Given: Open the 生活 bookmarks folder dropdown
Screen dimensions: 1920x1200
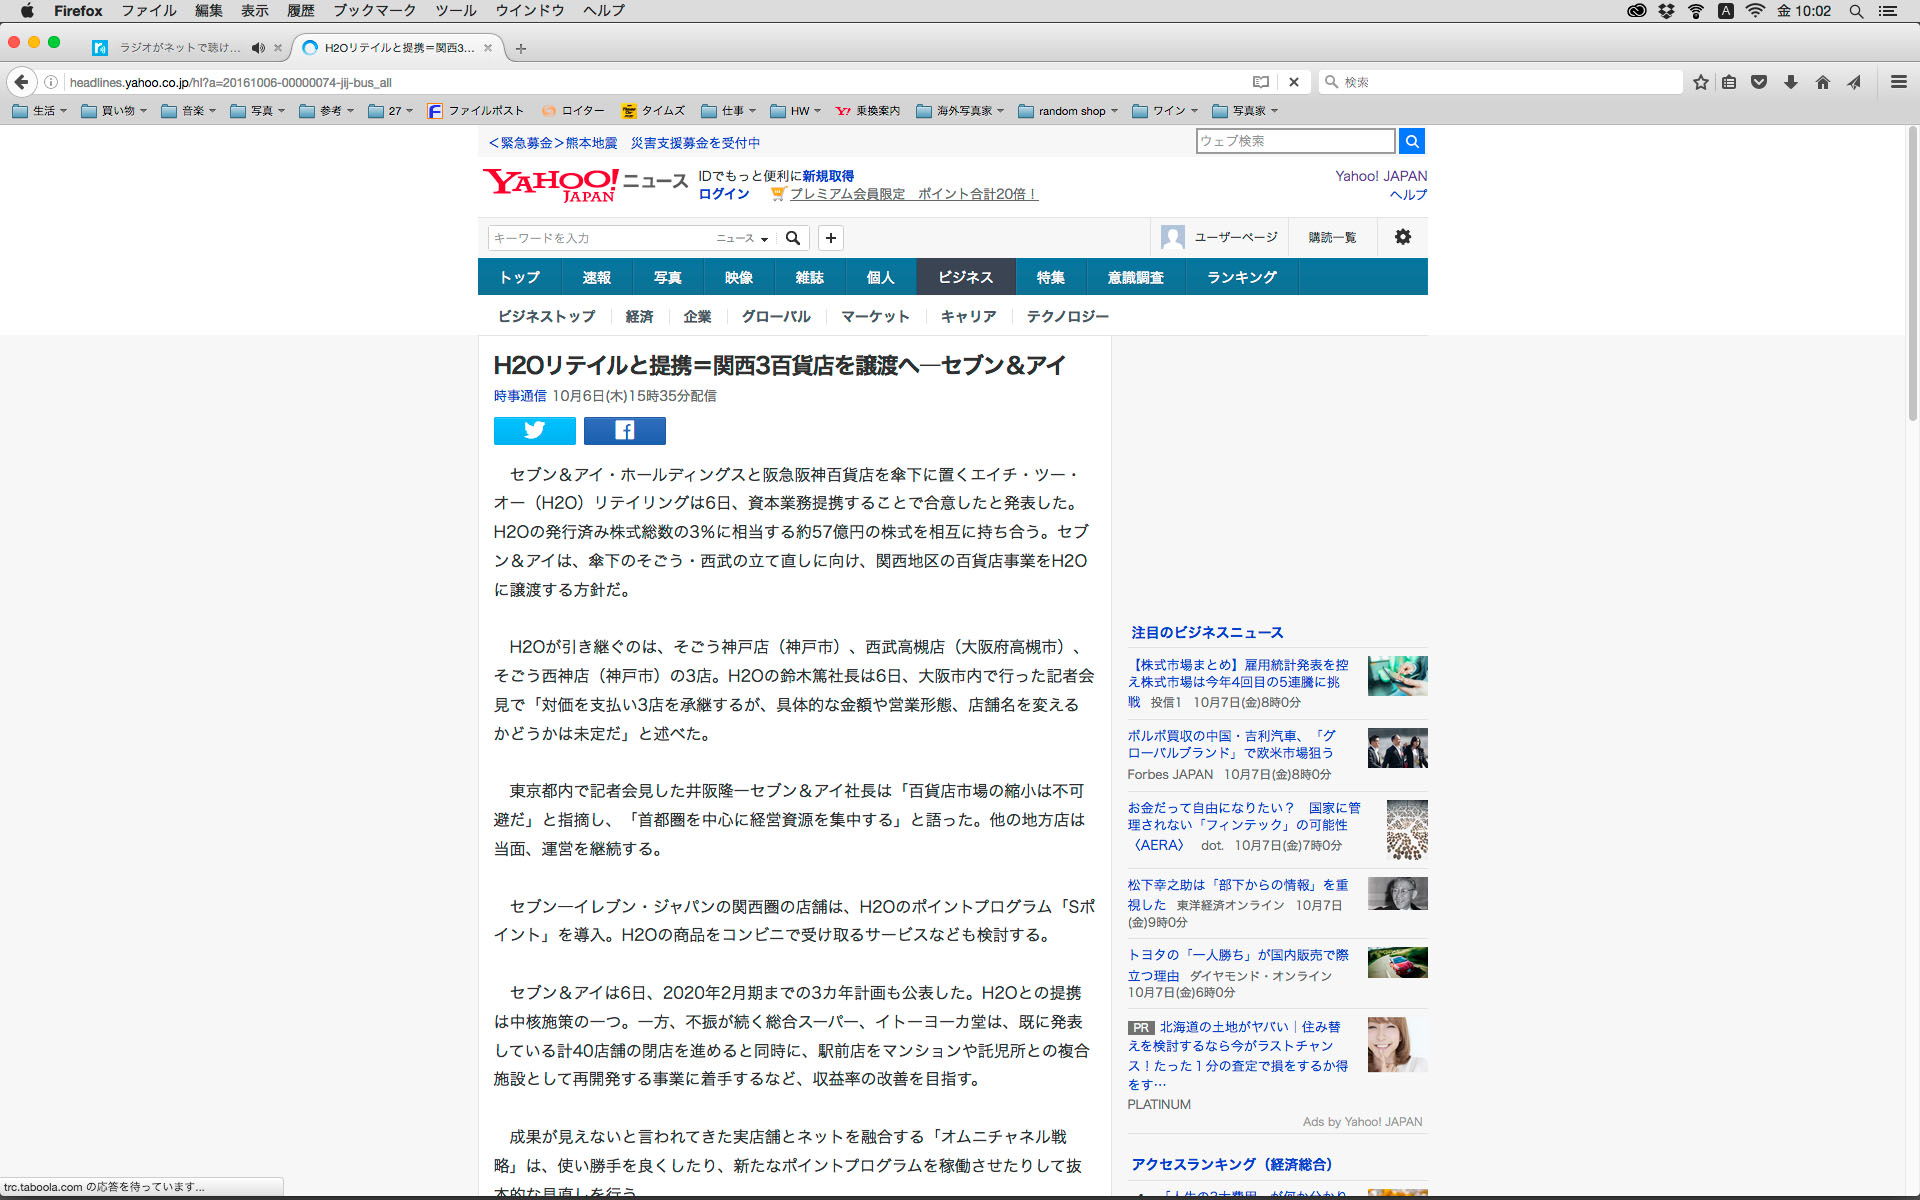Looking at the screenshot, I should point(40,111).
